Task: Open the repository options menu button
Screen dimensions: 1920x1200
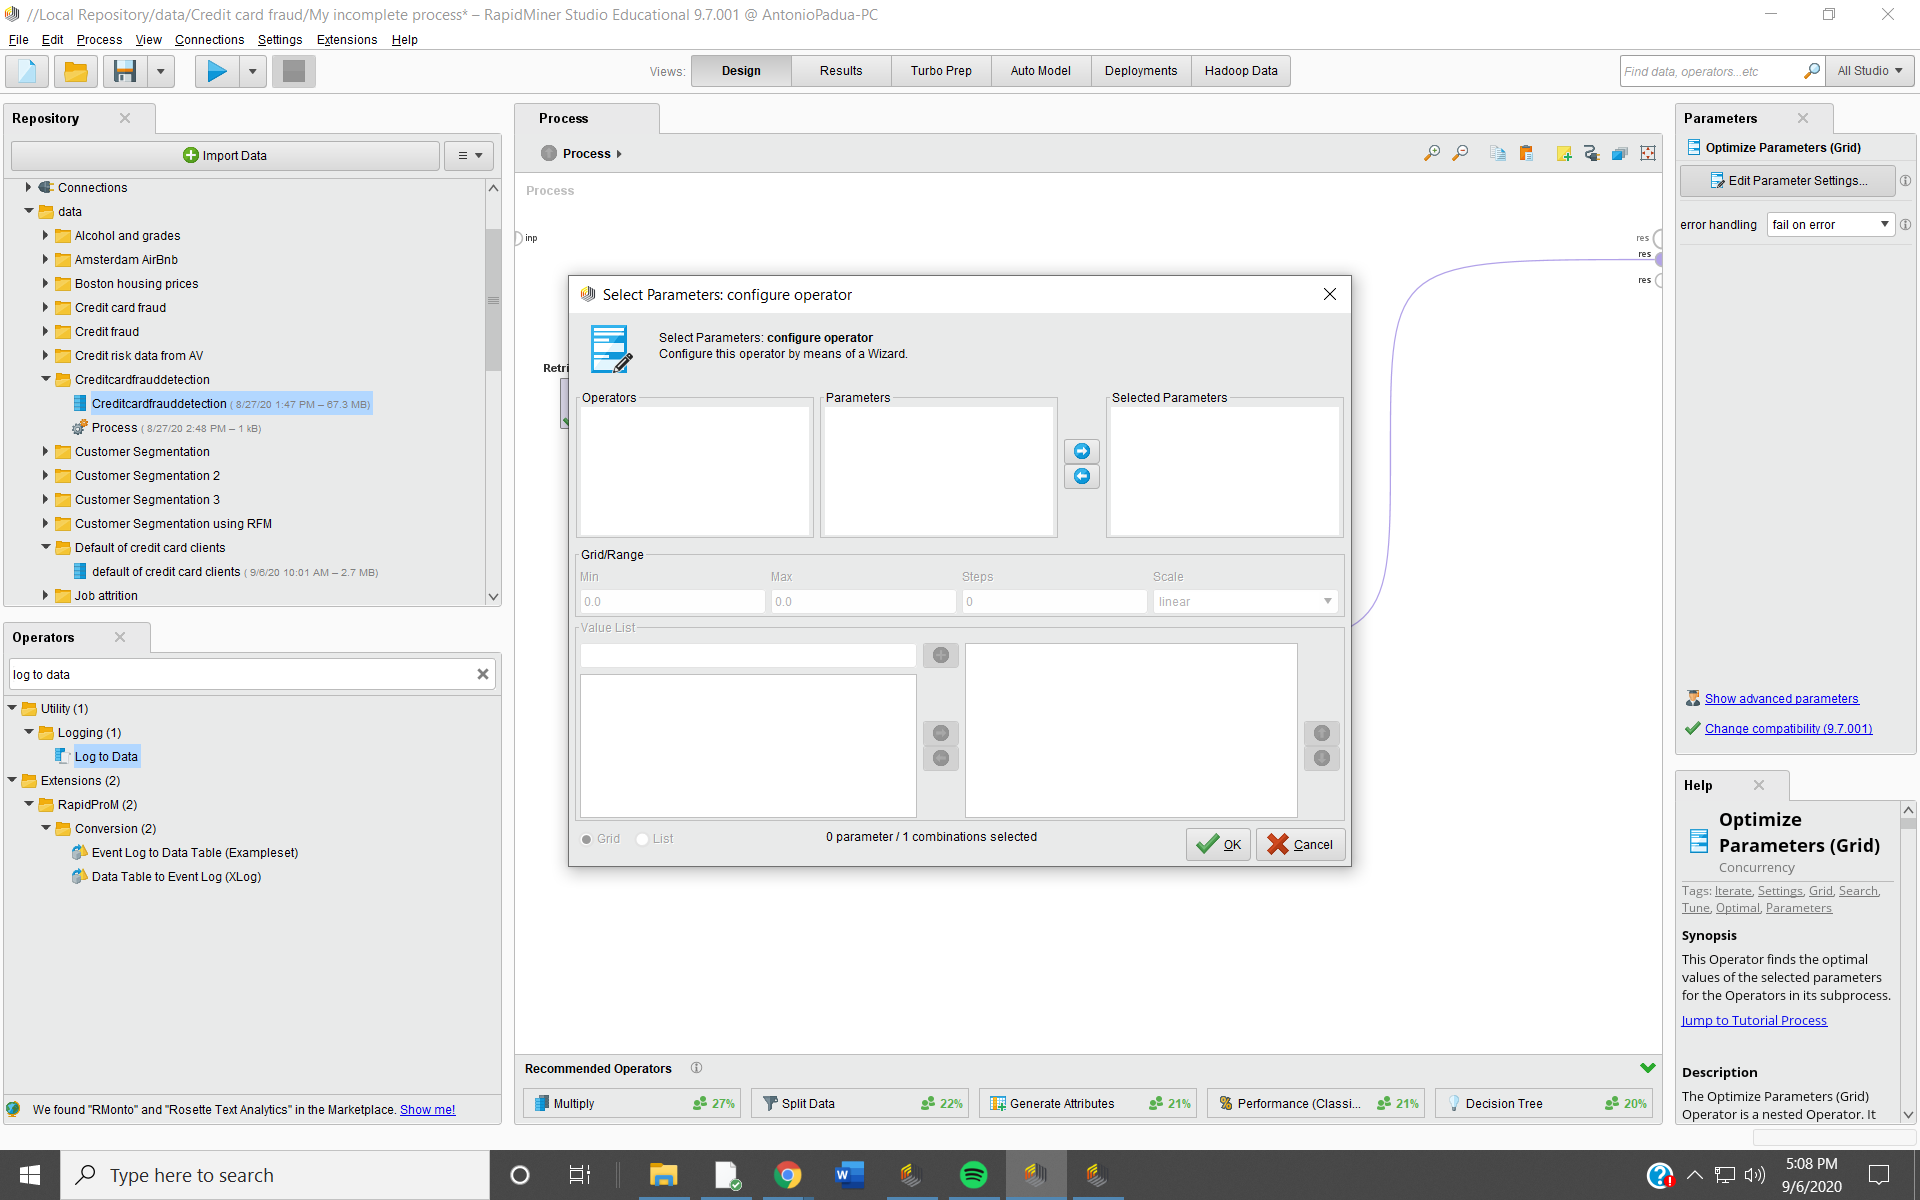Action: point(470,155)
